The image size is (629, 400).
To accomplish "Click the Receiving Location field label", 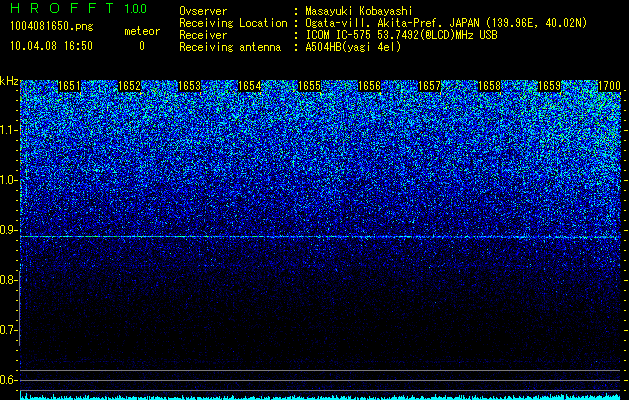I will pos(233,23).
